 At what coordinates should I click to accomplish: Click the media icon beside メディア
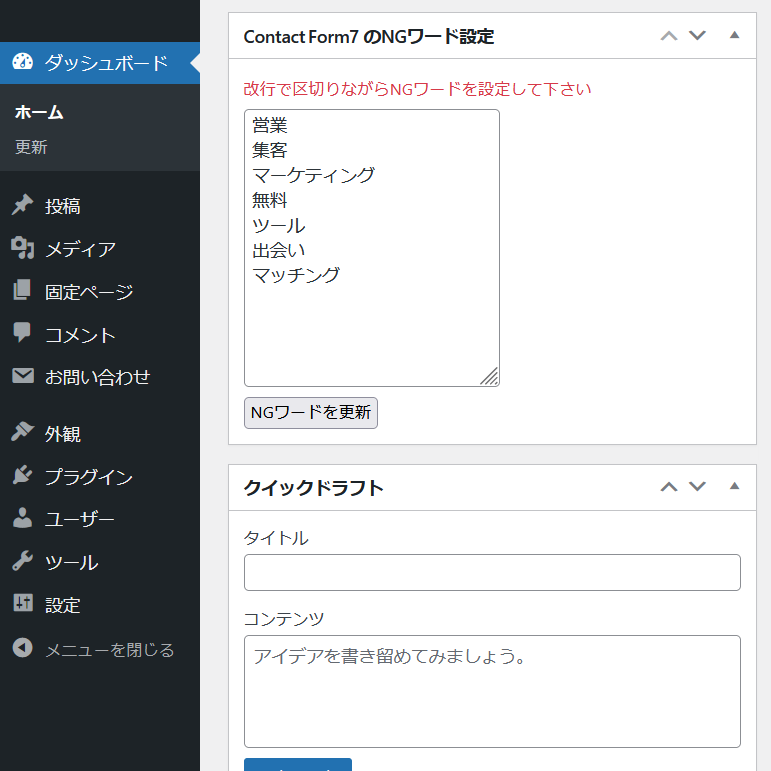pyautogui.click(x=23, y=248)
